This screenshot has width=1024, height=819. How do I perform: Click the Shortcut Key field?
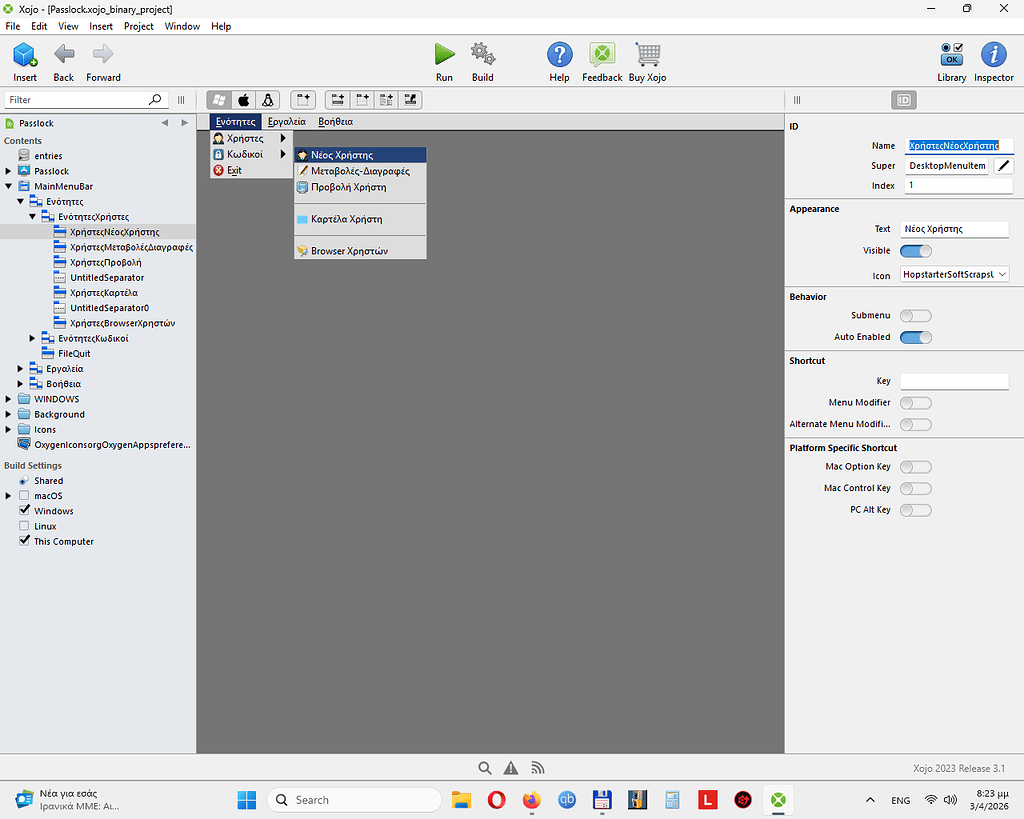point(955,381)
